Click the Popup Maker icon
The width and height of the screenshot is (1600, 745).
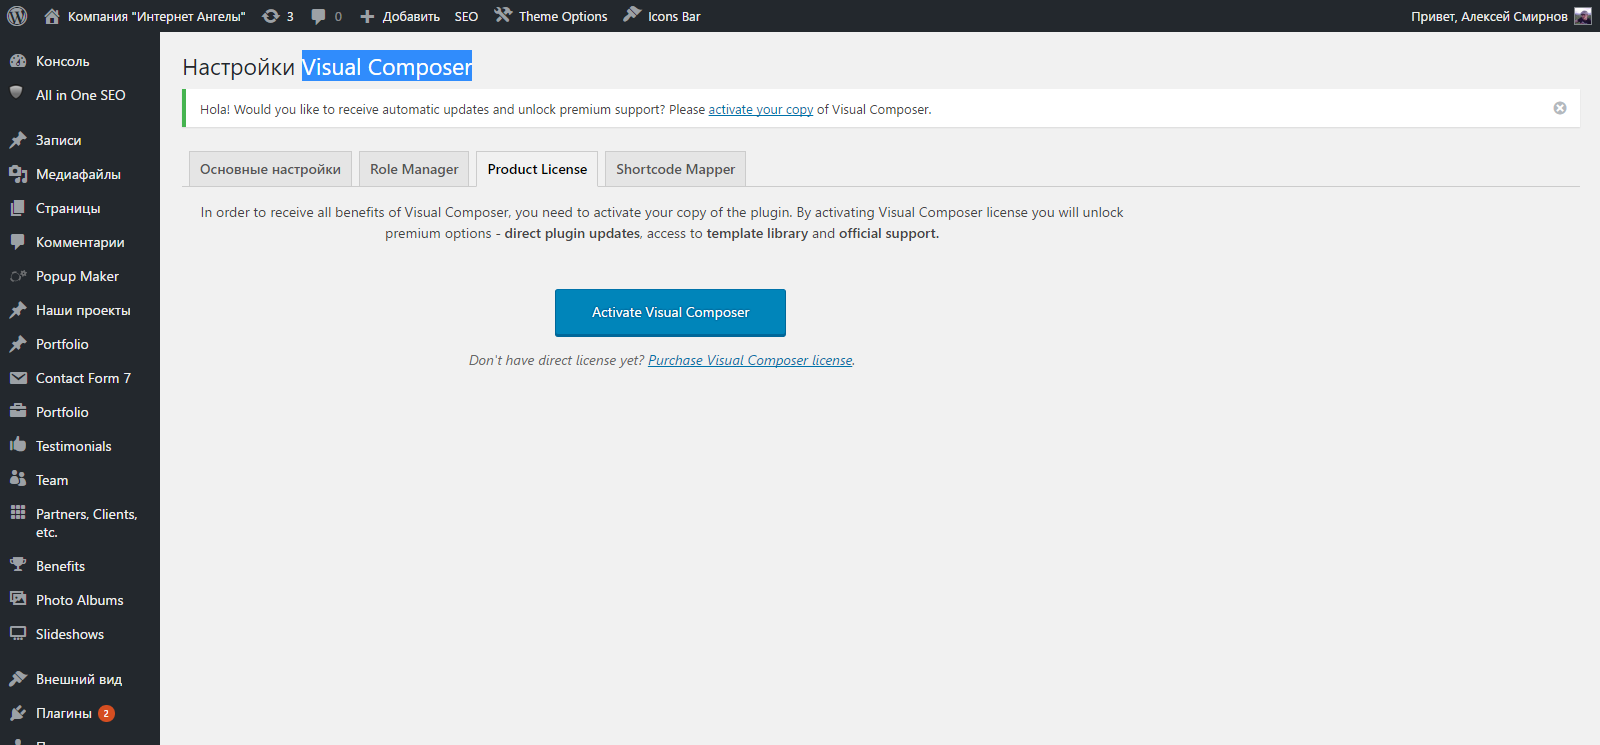click(x=18, y=276)
